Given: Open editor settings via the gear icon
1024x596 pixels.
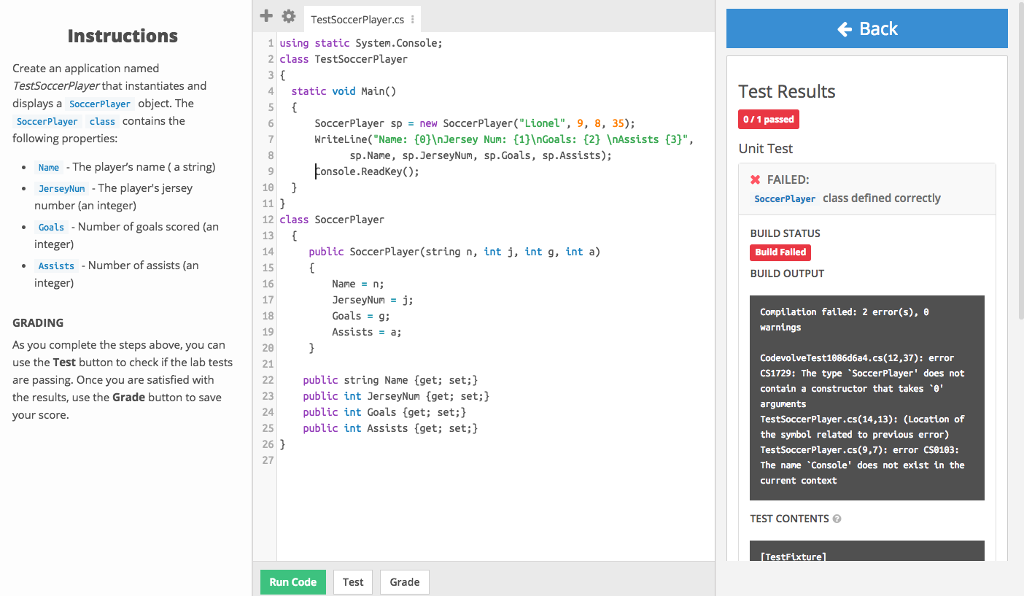Looking at the screenshot, I should tap(288, 15).
